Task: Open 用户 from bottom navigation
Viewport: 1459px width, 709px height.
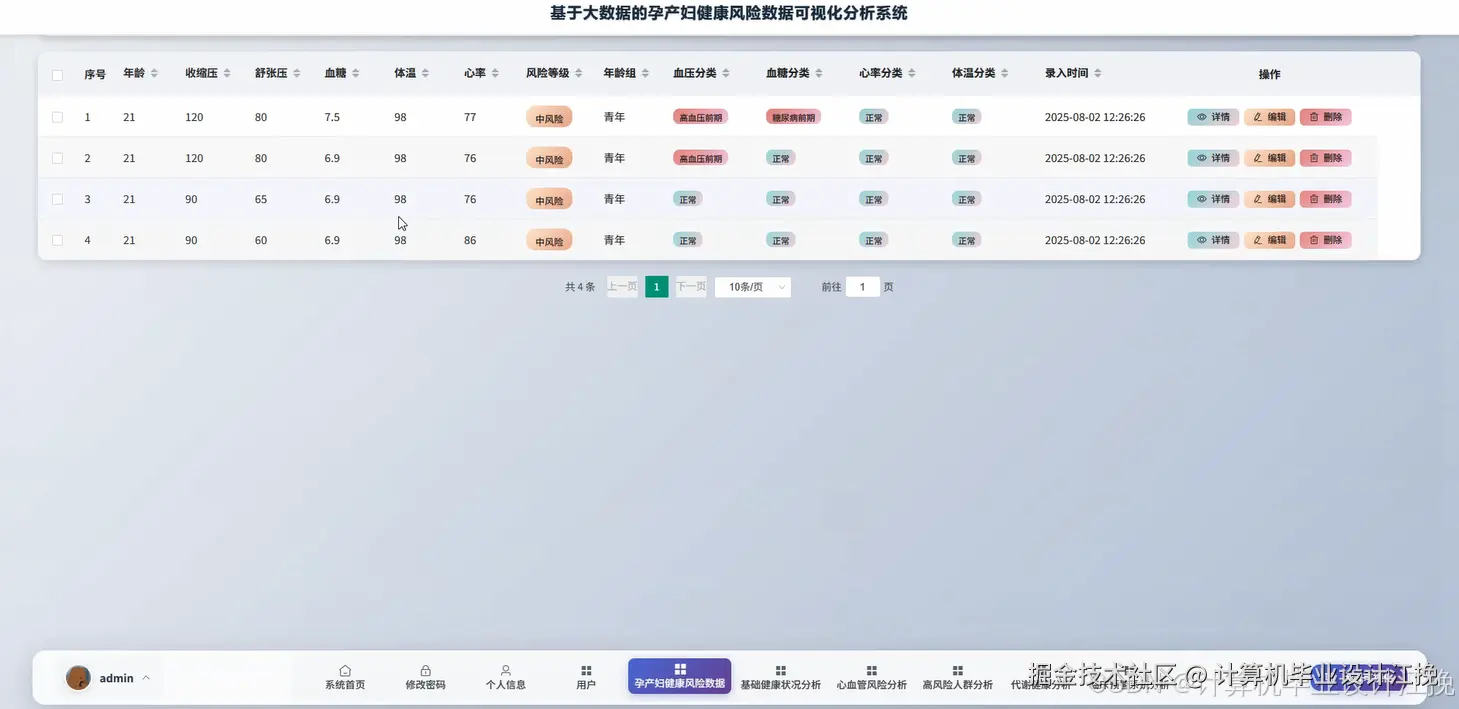Action: (586, 678)
